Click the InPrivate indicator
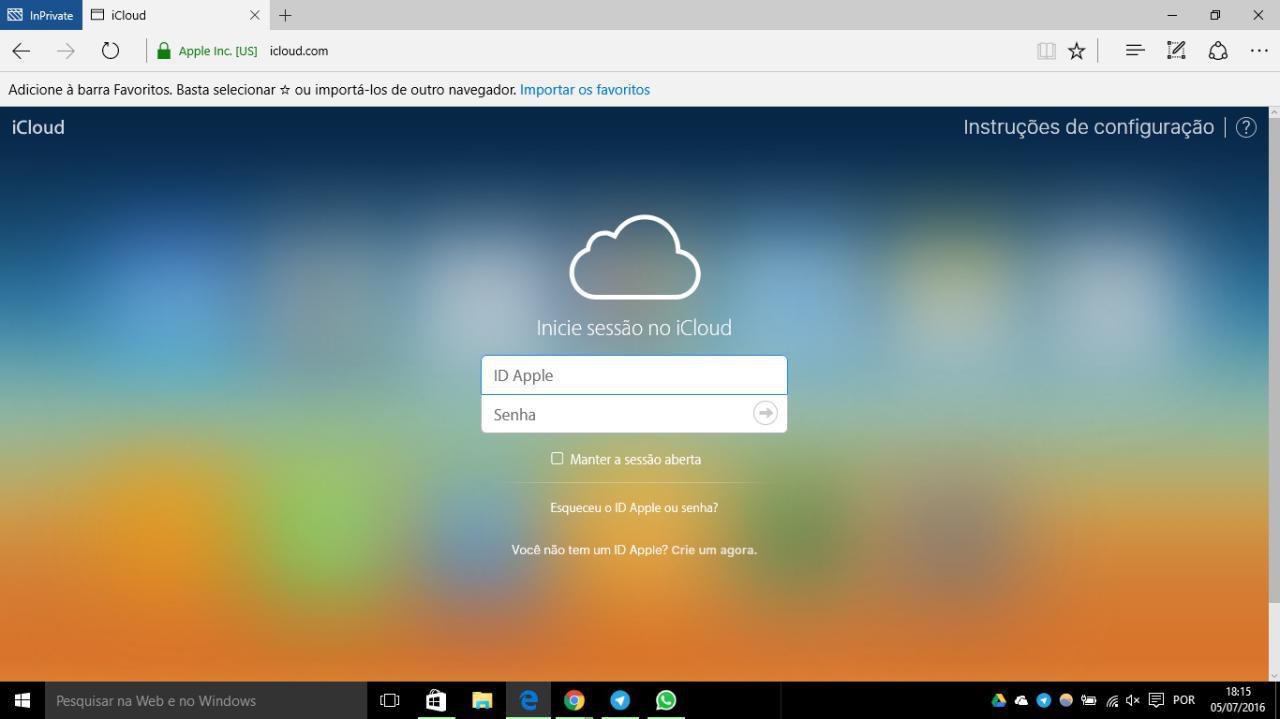This screenshot has height=719, width=1280. pyautogui.click(x=41, y=15)
